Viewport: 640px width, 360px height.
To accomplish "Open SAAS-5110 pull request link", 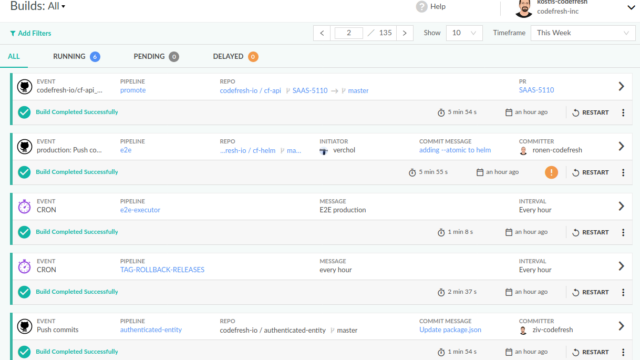I will click(536, 90).
